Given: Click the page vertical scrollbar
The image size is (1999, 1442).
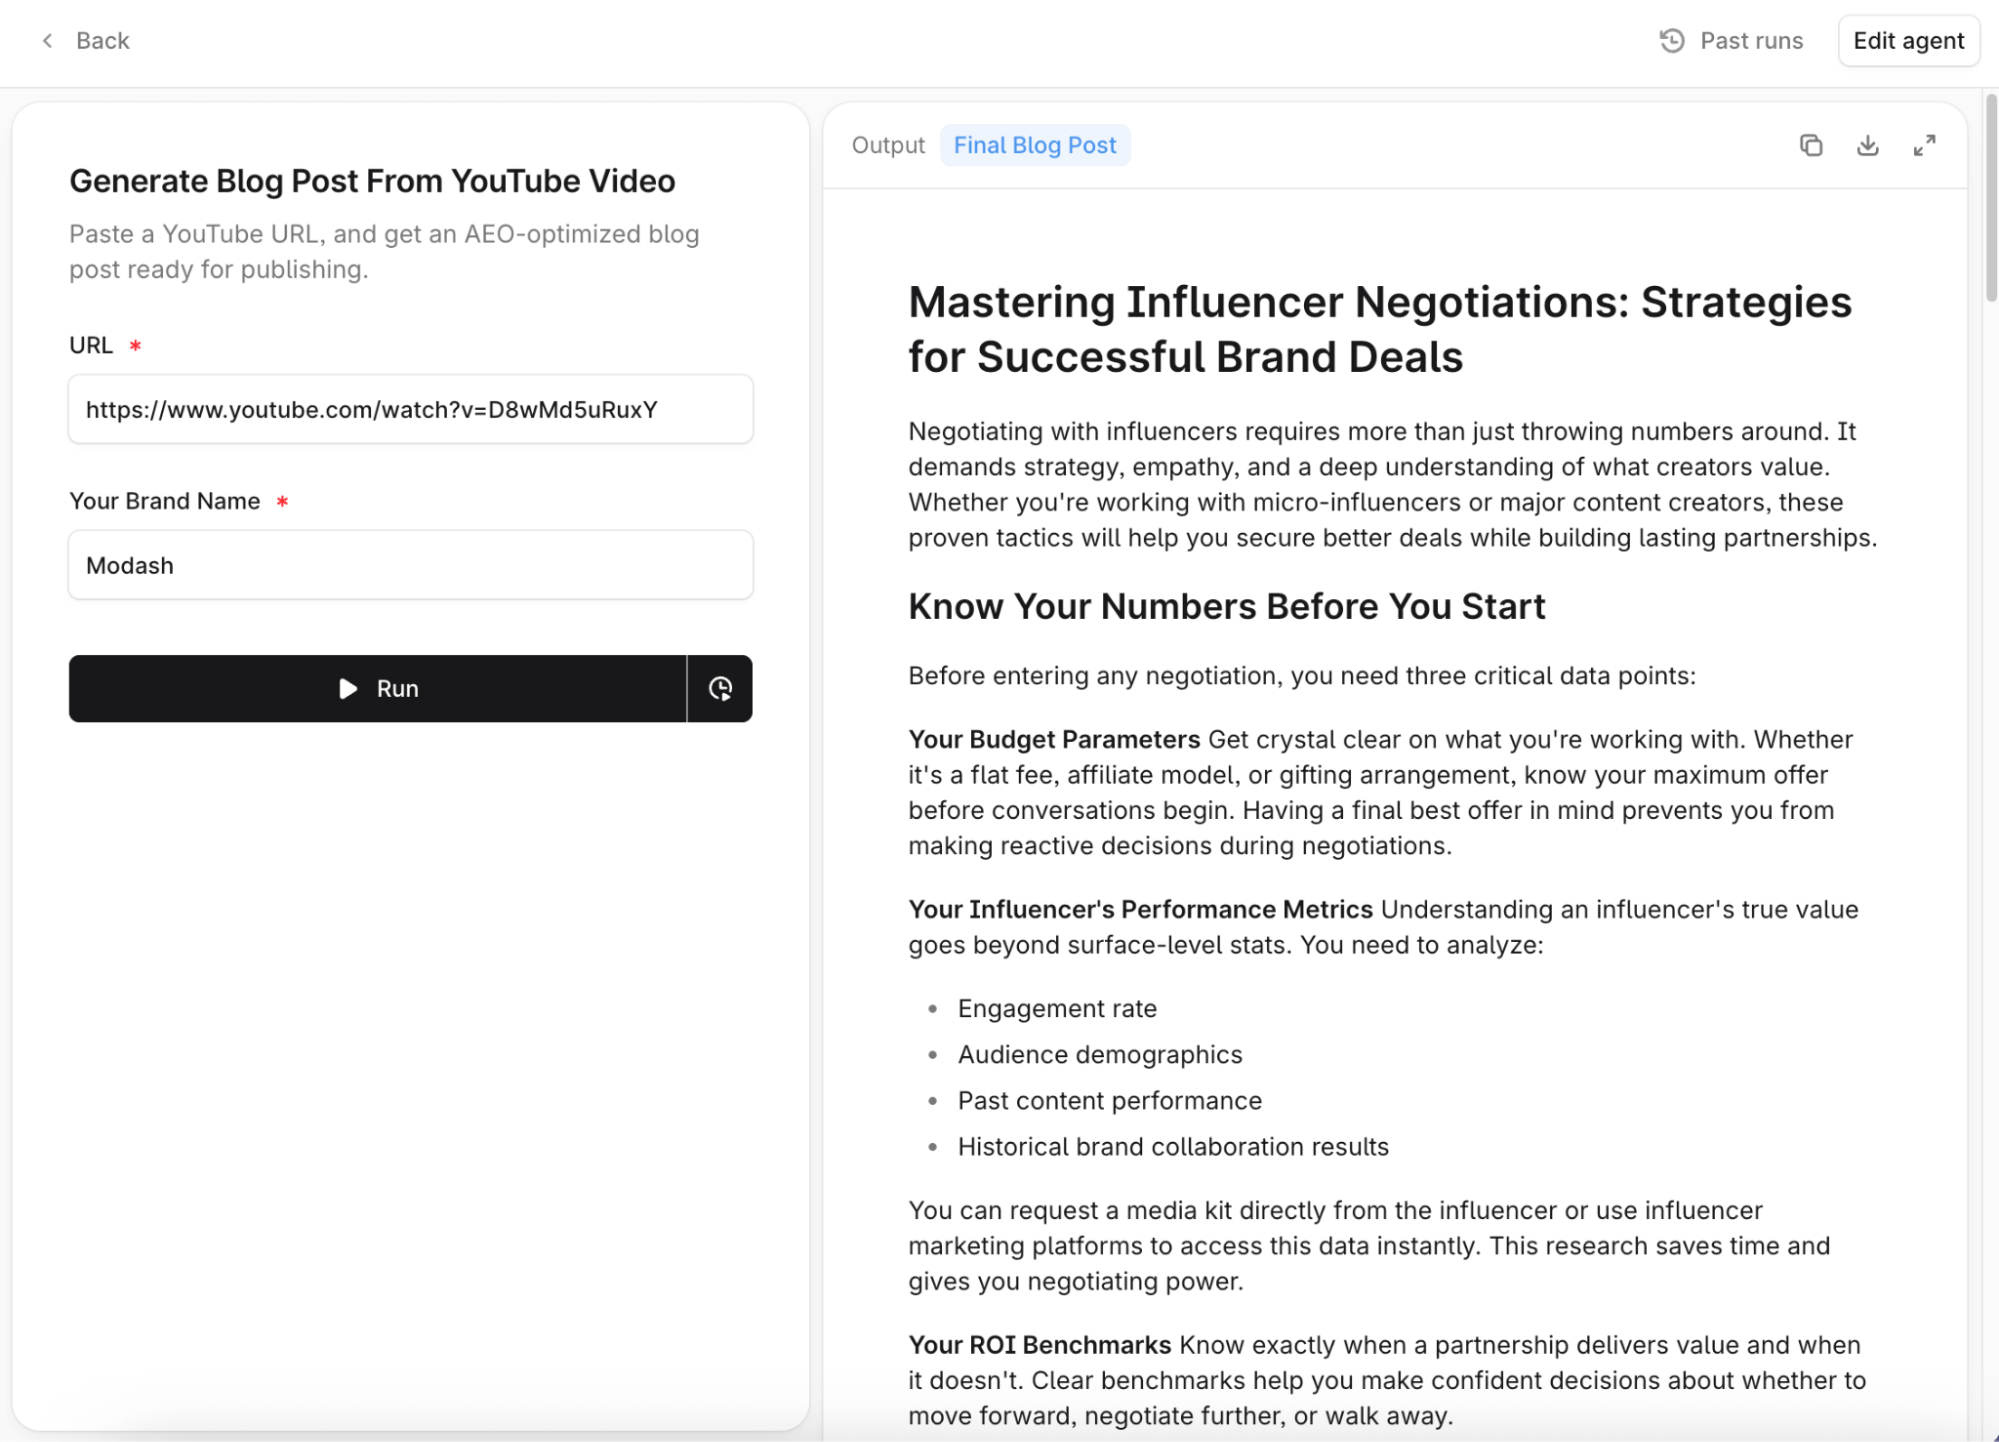Looking at the screenshot, I should (1990, 200).
